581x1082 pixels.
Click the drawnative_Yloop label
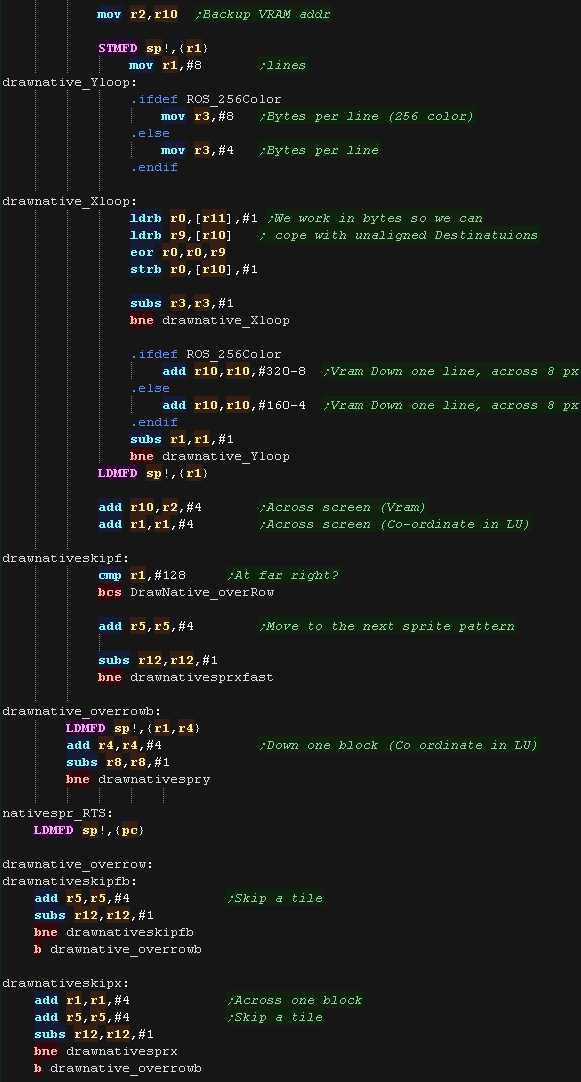point(70,82)
